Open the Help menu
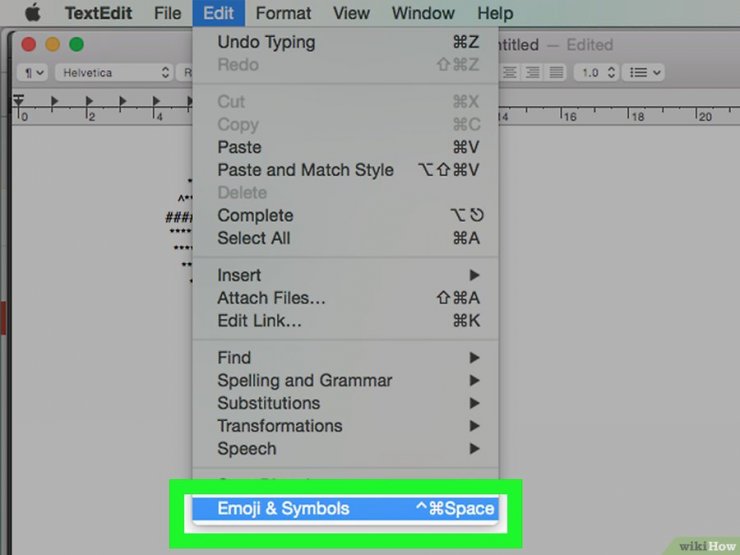 495,13
